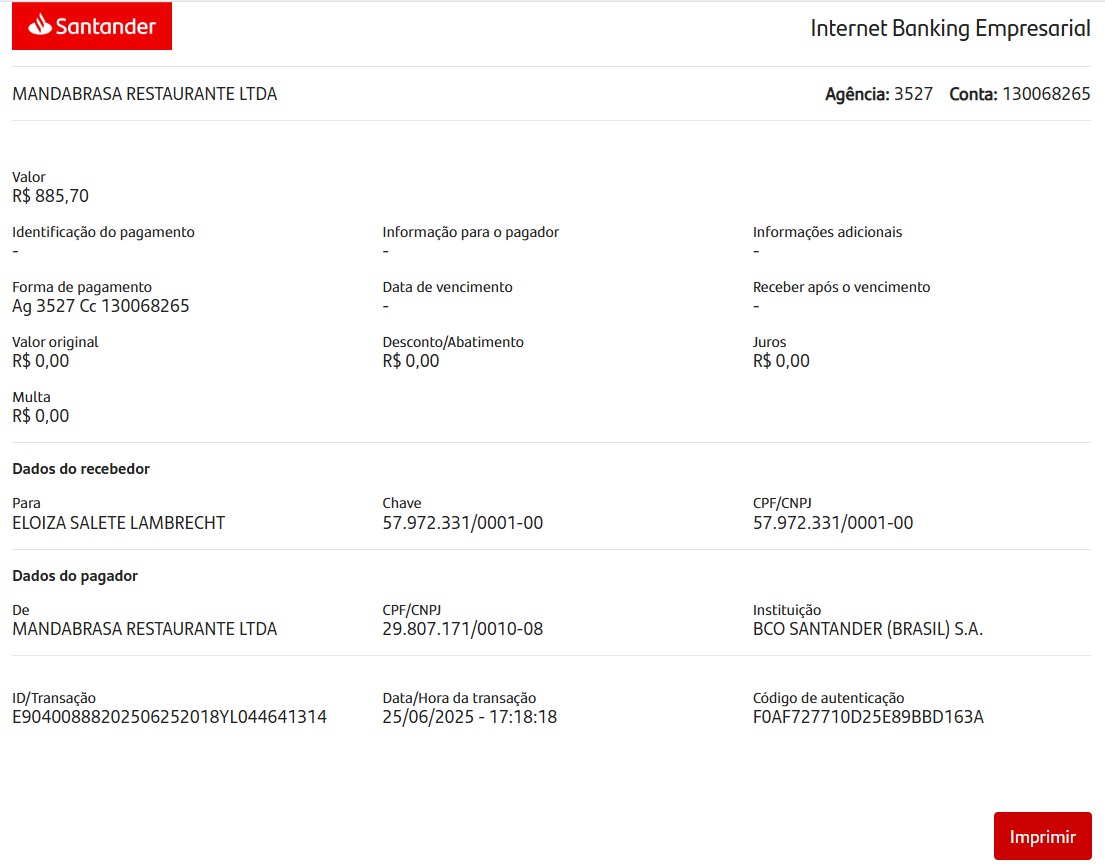
Task: Click the Dados do pagador heading
Action: [x=75, y=576]
